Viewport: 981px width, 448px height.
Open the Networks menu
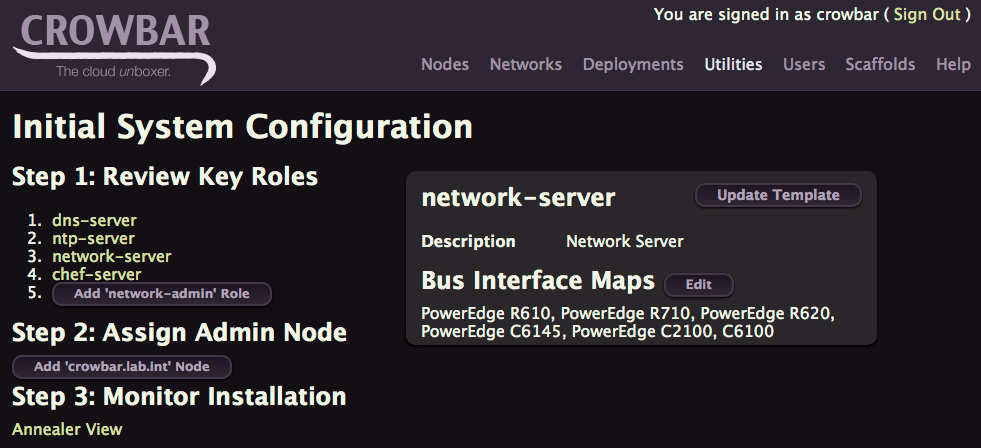(526, 64)
